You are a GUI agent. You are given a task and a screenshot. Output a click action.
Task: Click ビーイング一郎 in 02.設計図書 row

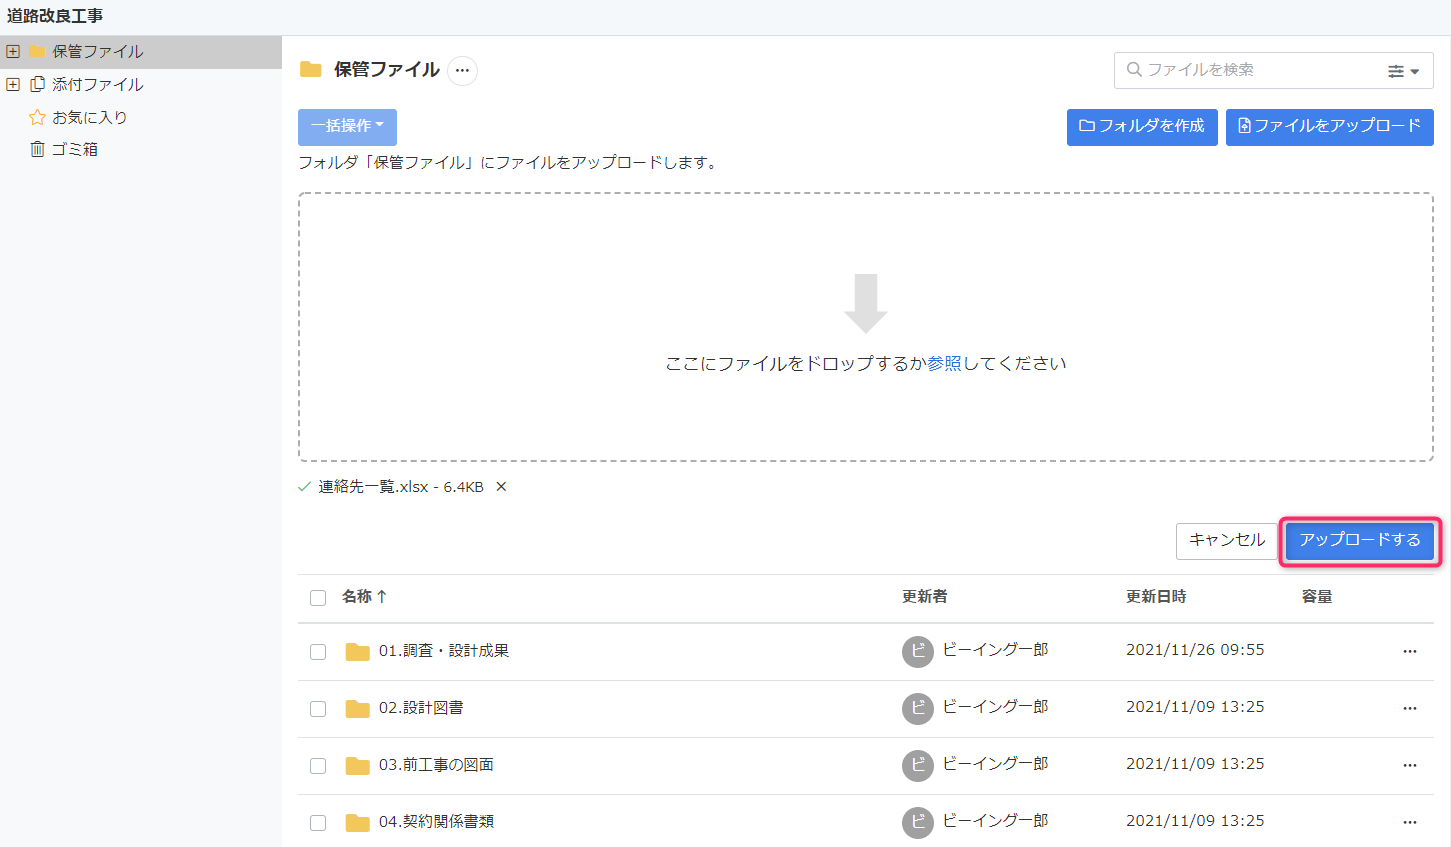[995, 707]
